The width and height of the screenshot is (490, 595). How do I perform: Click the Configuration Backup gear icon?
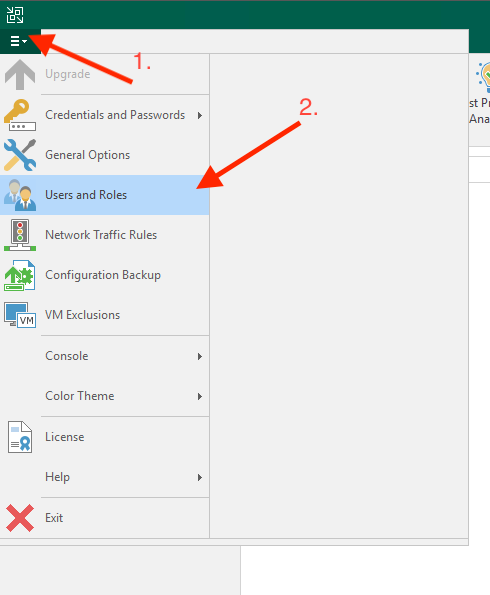20,275
